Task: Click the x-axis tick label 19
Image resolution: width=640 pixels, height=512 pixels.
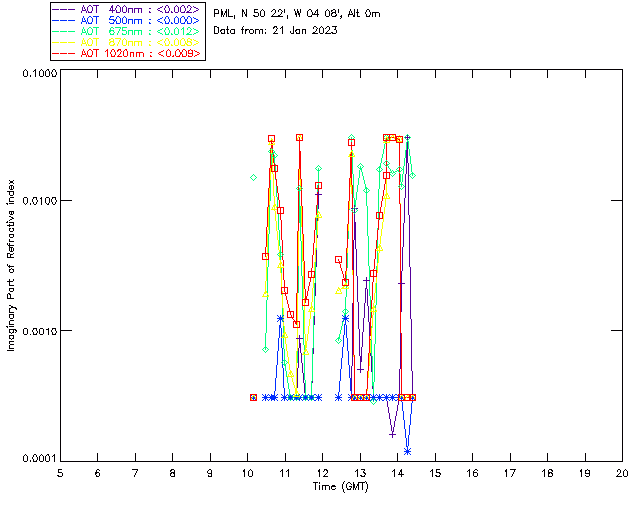Action: 585,473
